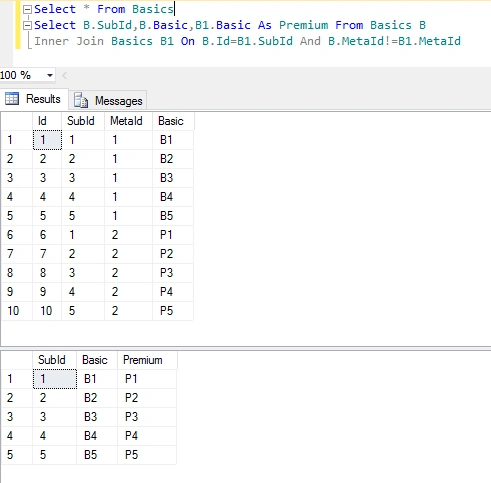Collapse the second Select statement block
Viewport: 491px width, 483px height.
27,26
